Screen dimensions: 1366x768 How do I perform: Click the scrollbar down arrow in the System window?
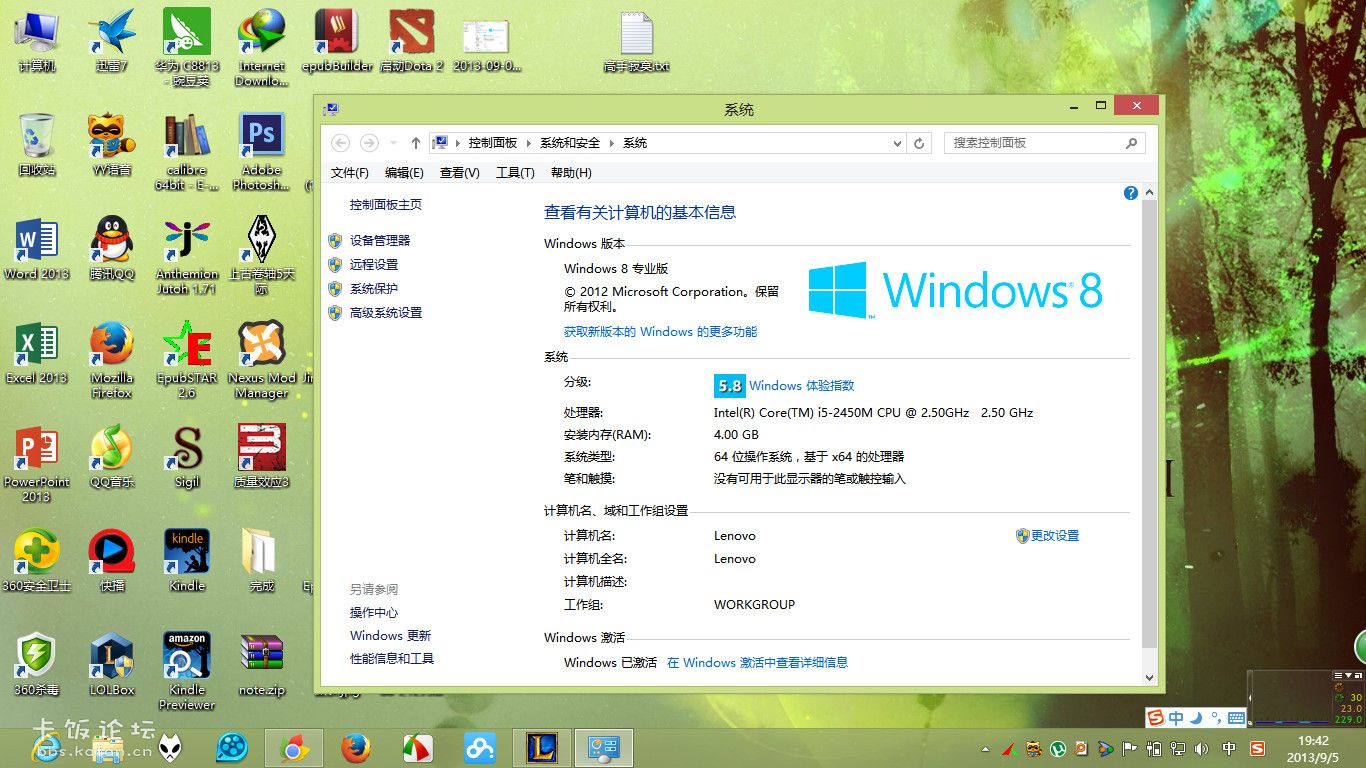[1149, 677]
